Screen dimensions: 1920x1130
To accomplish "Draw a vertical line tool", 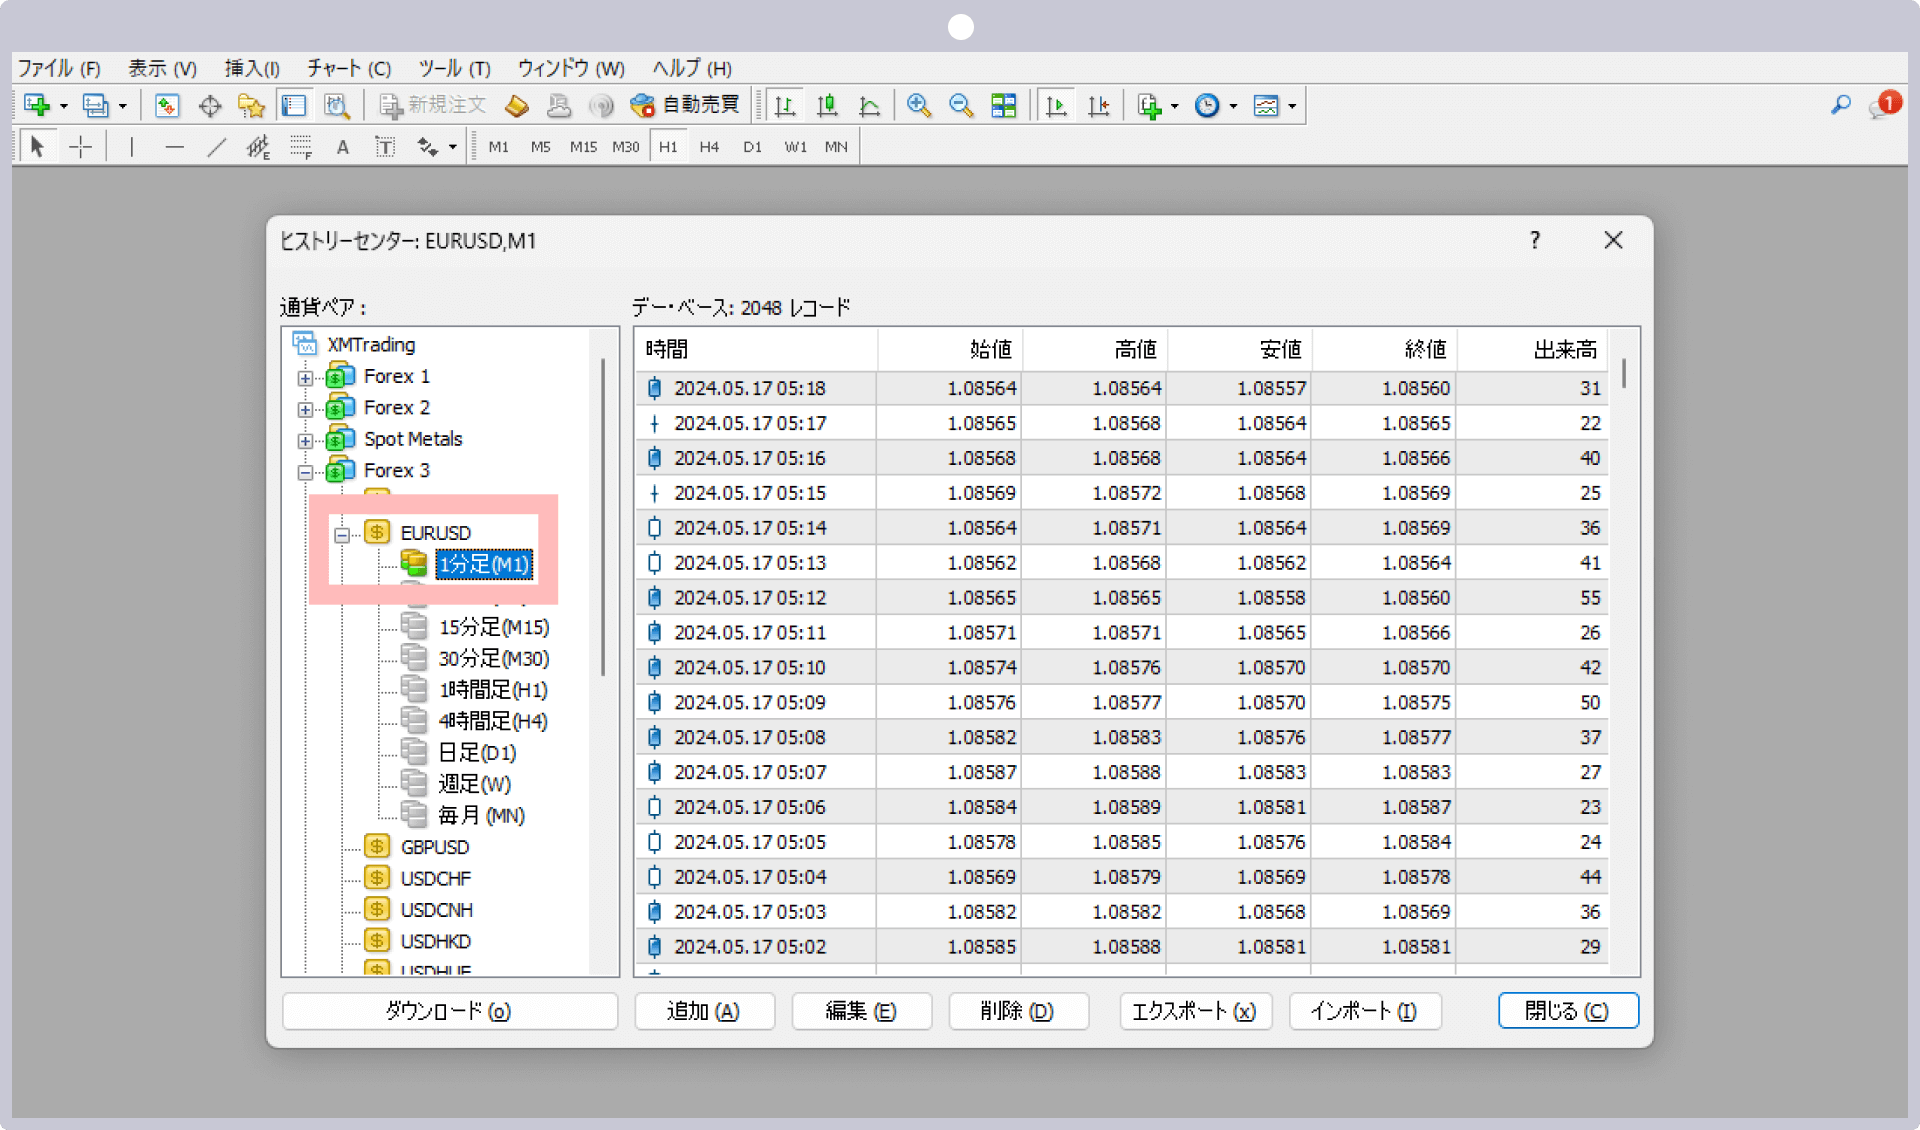I will pyautogui.click(x=131, y=147).
